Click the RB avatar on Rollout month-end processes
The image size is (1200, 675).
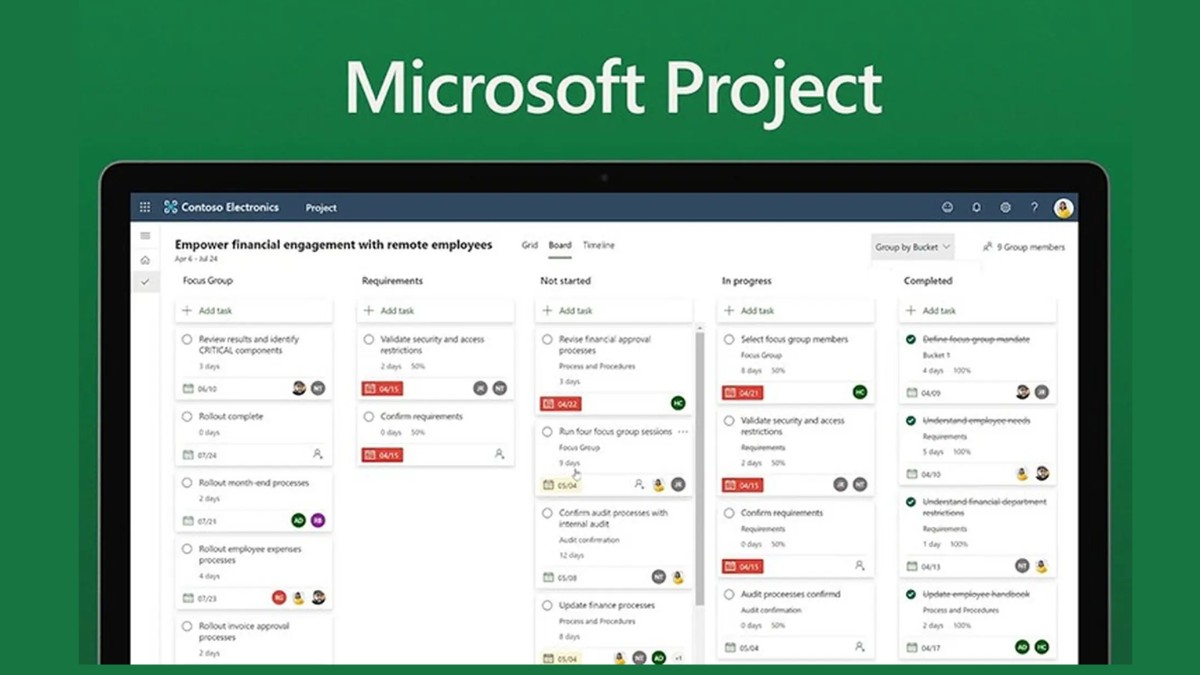click(318, 520)
